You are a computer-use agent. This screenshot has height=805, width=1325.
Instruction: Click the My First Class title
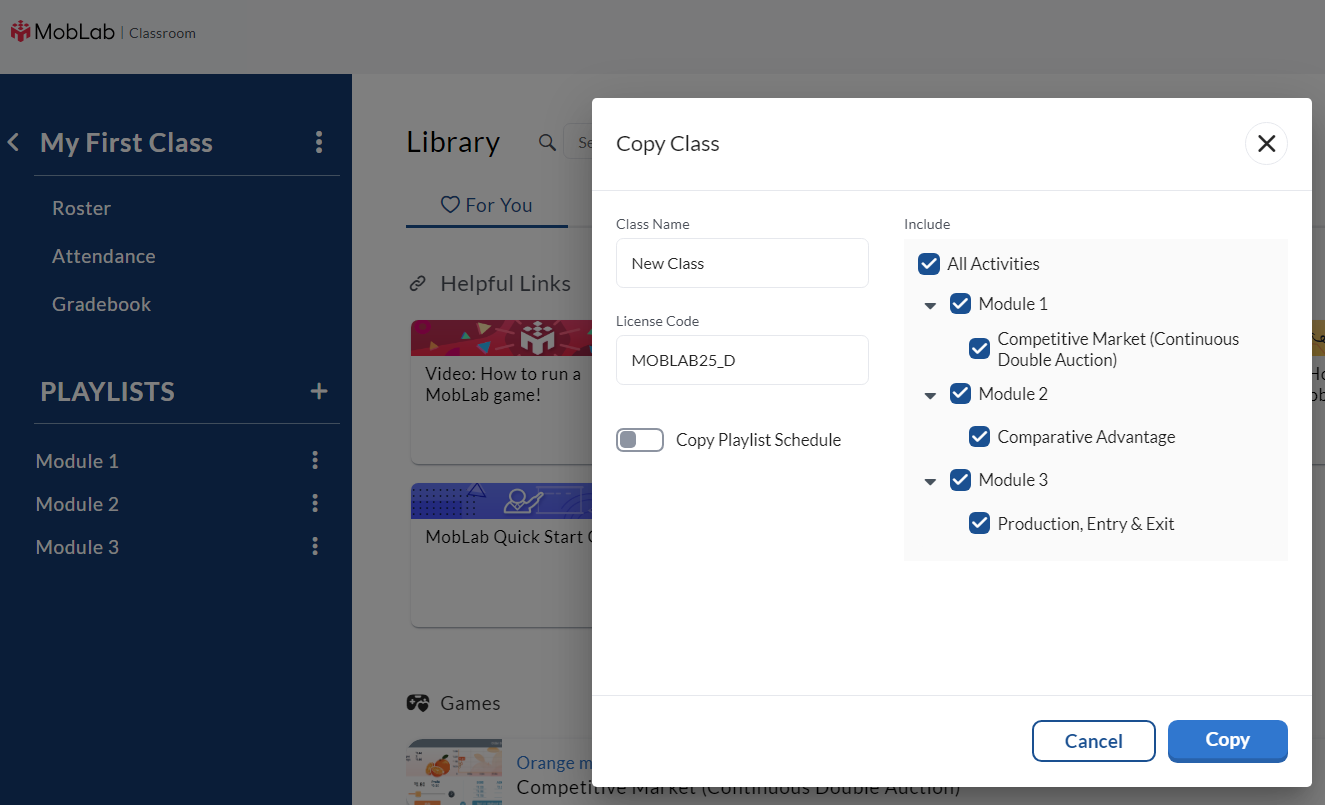click(x=126, y=142)
